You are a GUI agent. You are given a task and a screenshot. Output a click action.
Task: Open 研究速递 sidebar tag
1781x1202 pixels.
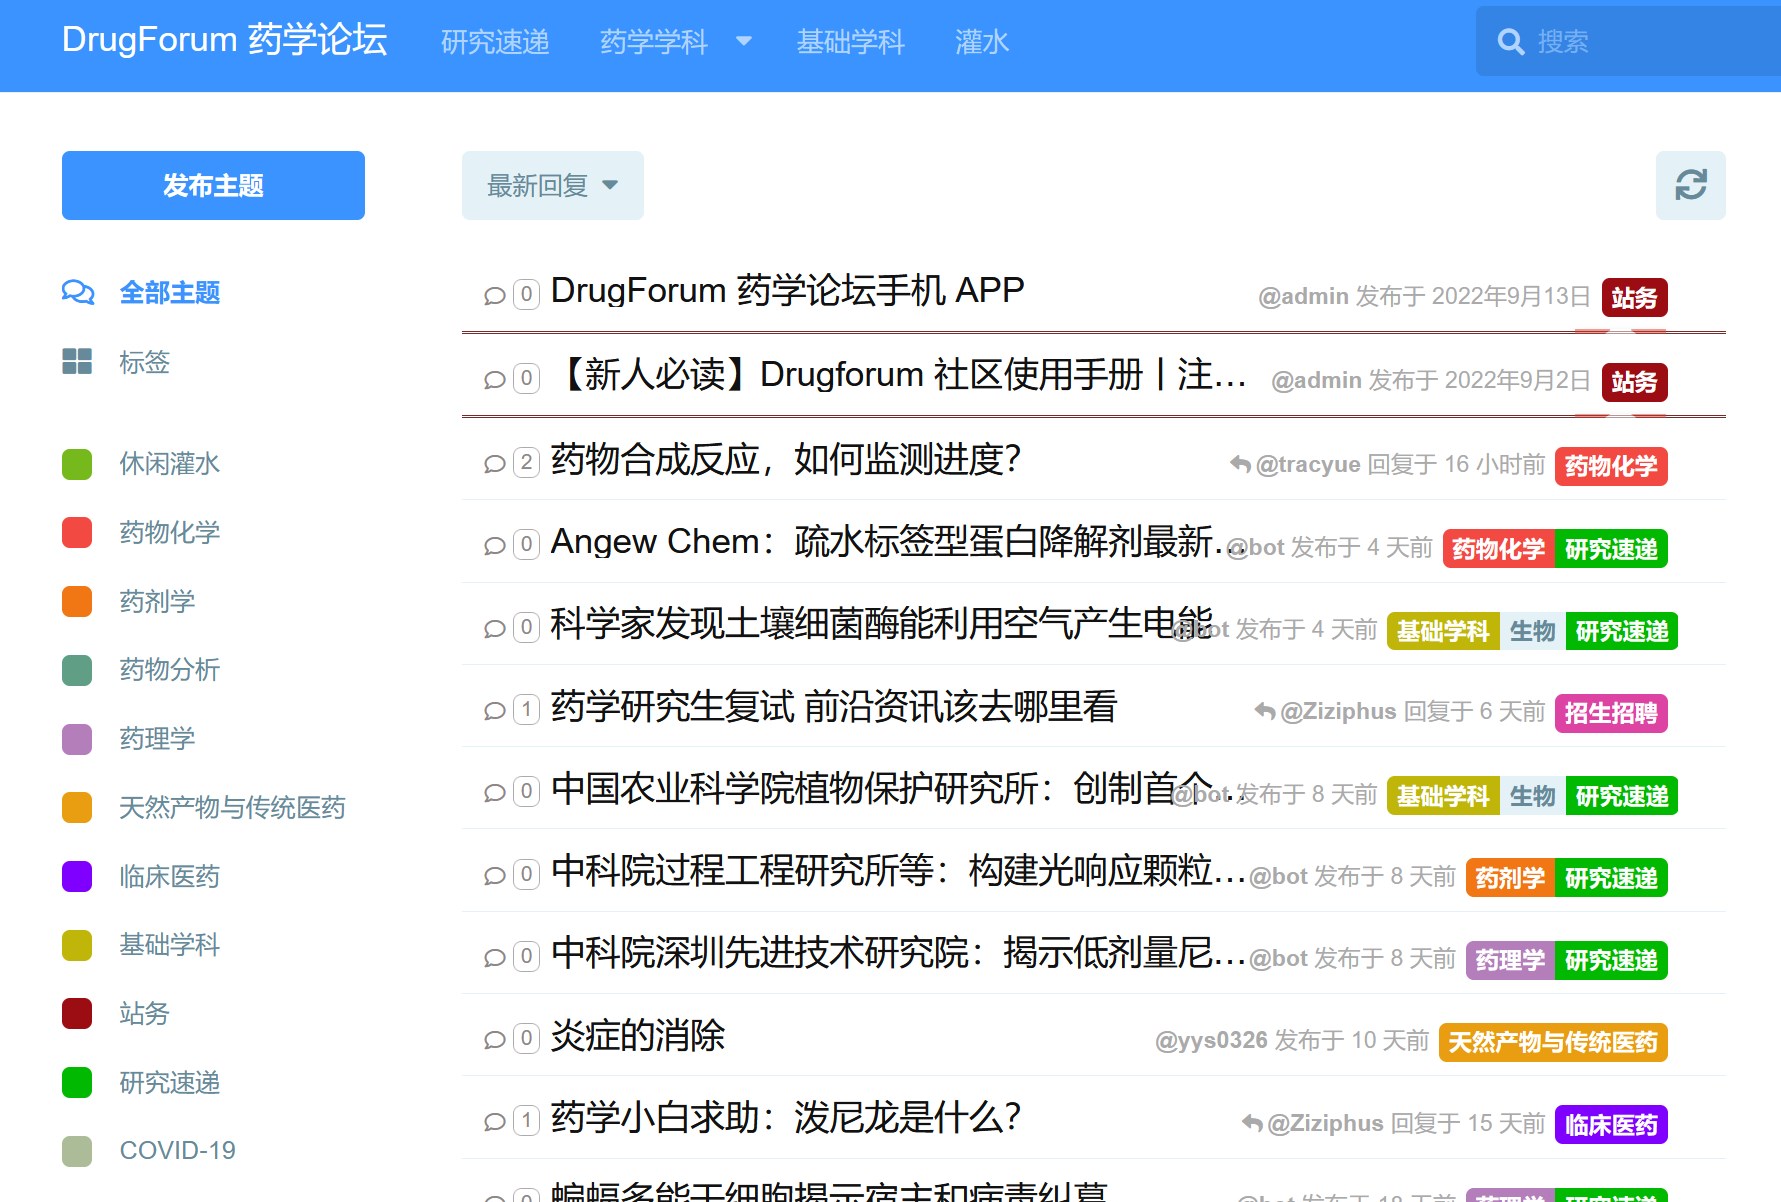pyautogui.click(x=170, y=1082)
